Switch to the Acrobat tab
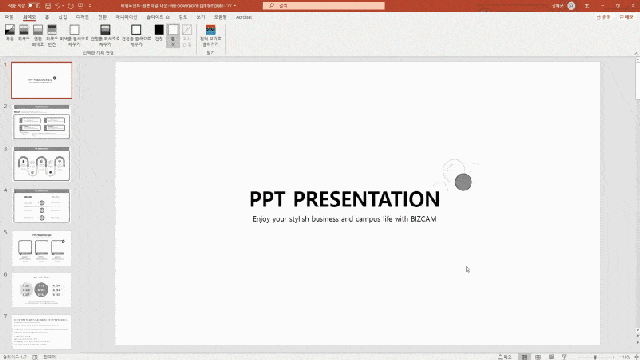 click(x=244, y=17)
